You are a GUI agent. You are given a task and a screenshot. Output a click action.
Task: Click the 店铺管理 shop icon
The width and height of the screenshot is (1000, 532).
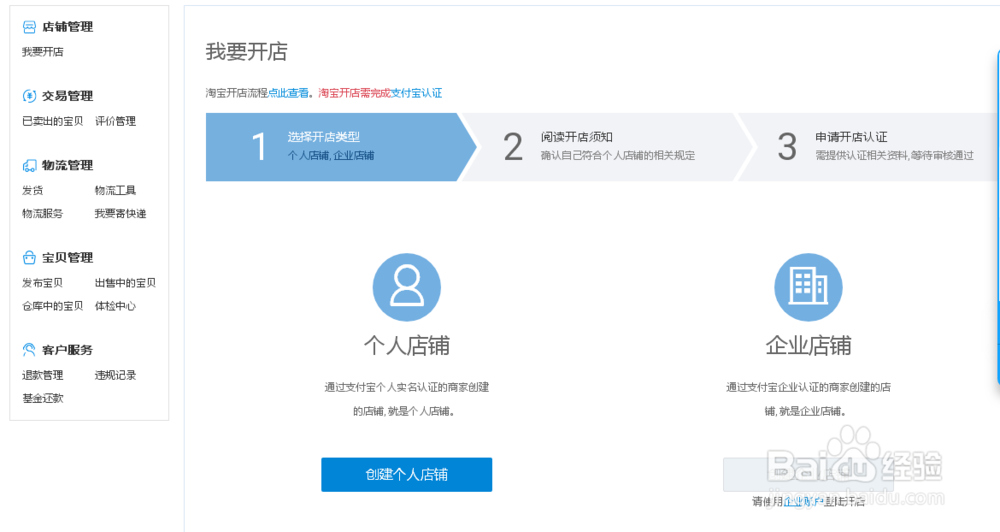tap(29, 27)
